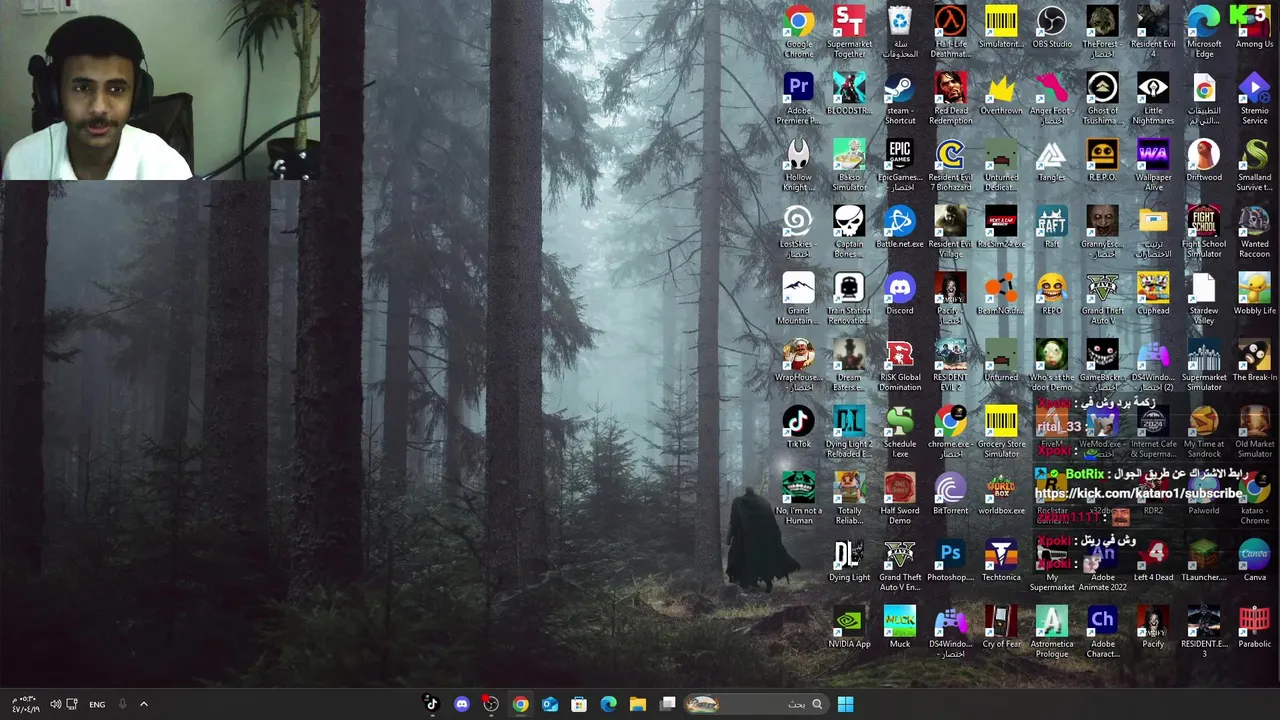Launch Half-Life Deathmatch shortcut
Viewport: 1280px width, 720px height.
click(x=950, y=31)
